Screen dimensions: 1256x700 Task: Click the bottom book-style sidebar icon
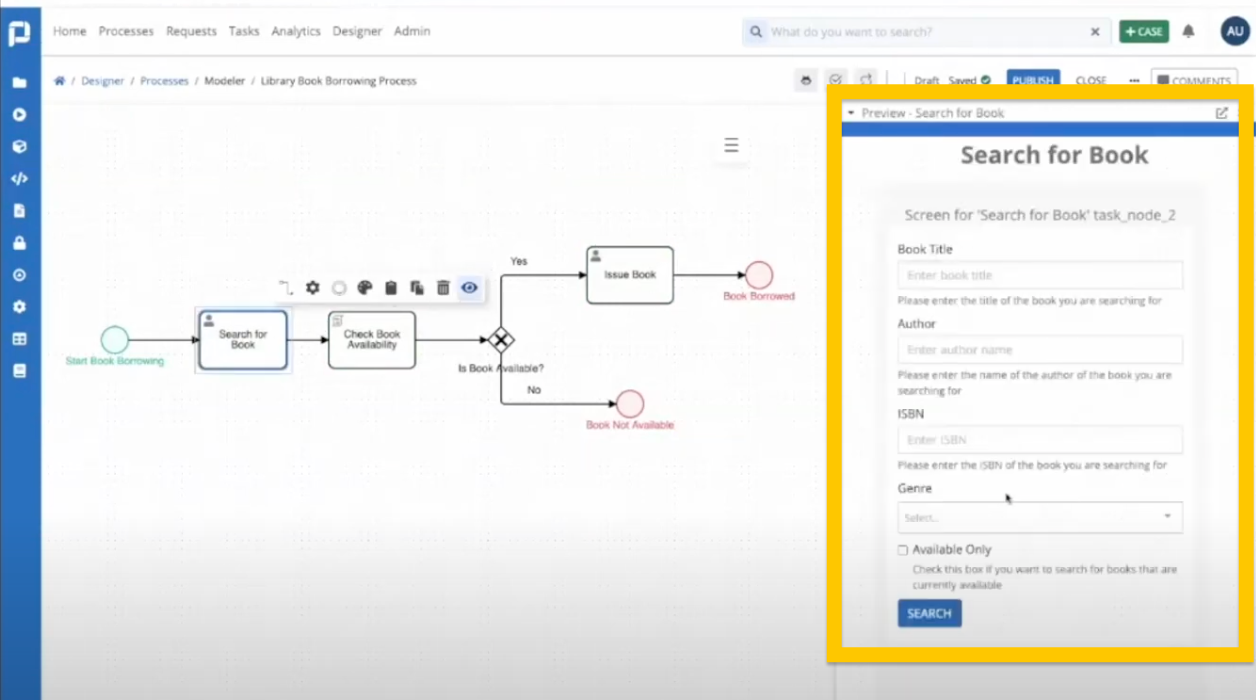tap(19, 371)
